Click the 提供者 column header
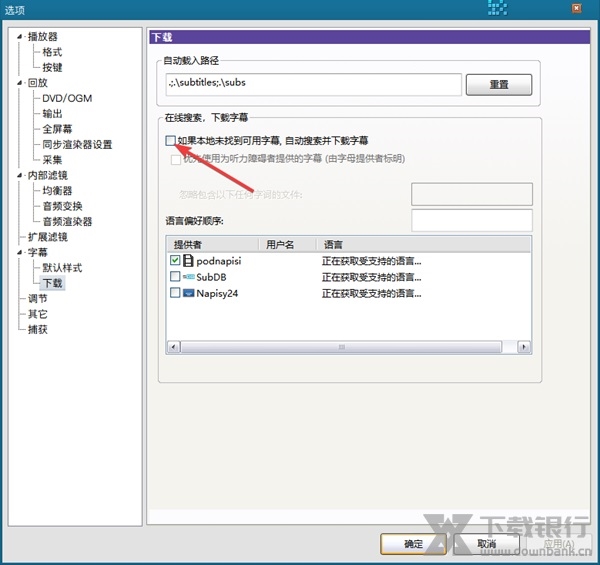600x565 pixels. click(x=213, y=244)
